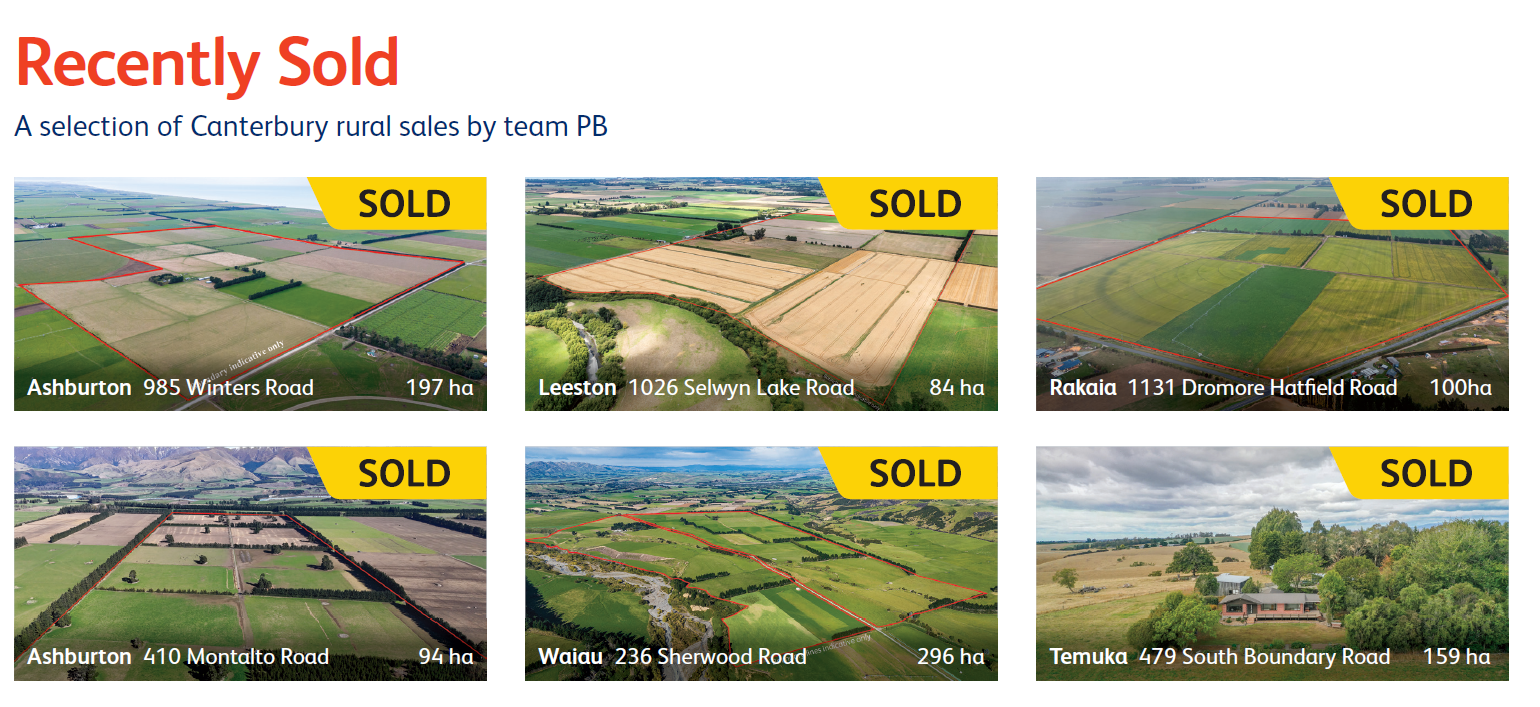The height and width of the screenshot is (707, 1540).
Task: Select the 1131 Dromore Hatfield Road address
Action: [1262, 388]
